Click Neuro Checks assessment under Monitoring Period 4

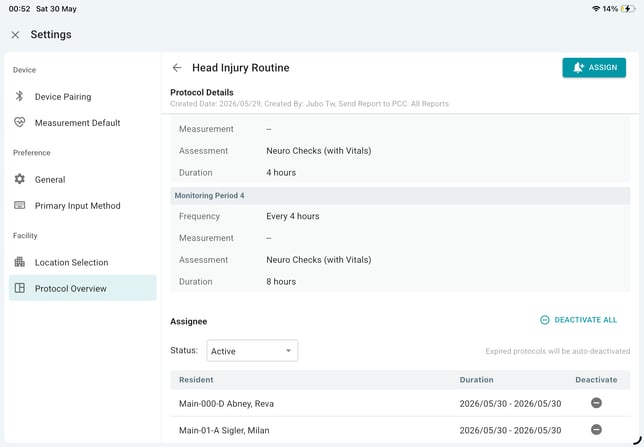319,260
